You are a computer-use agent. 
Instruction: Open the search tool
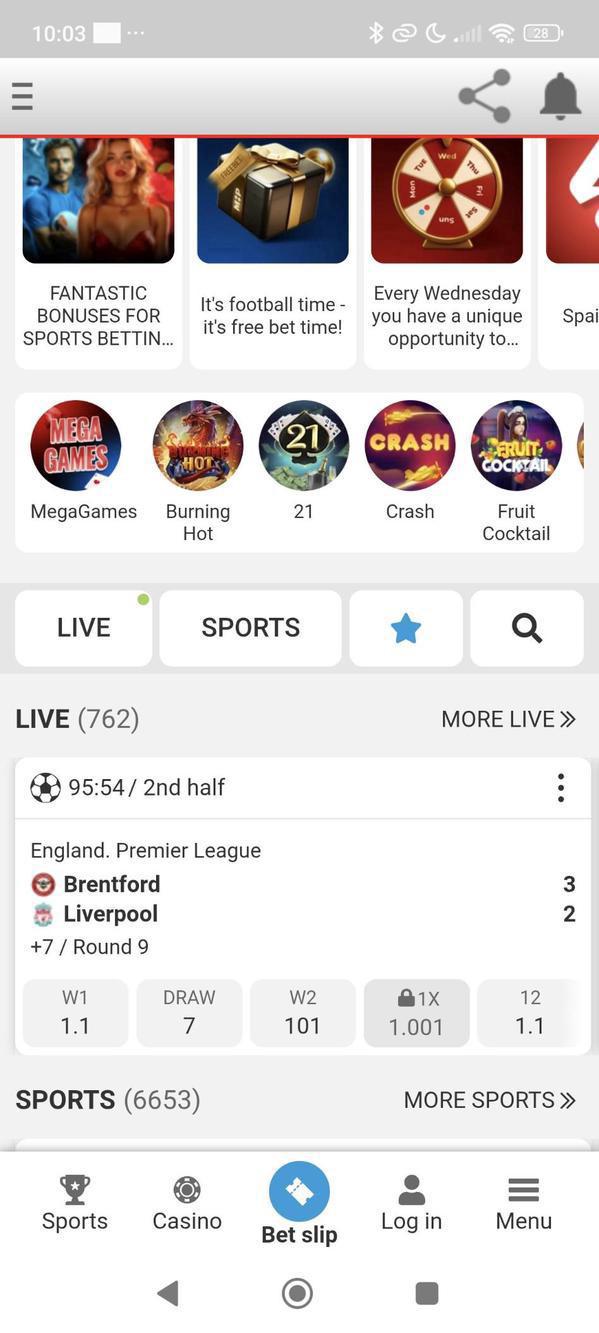click(x=525, y=628)
